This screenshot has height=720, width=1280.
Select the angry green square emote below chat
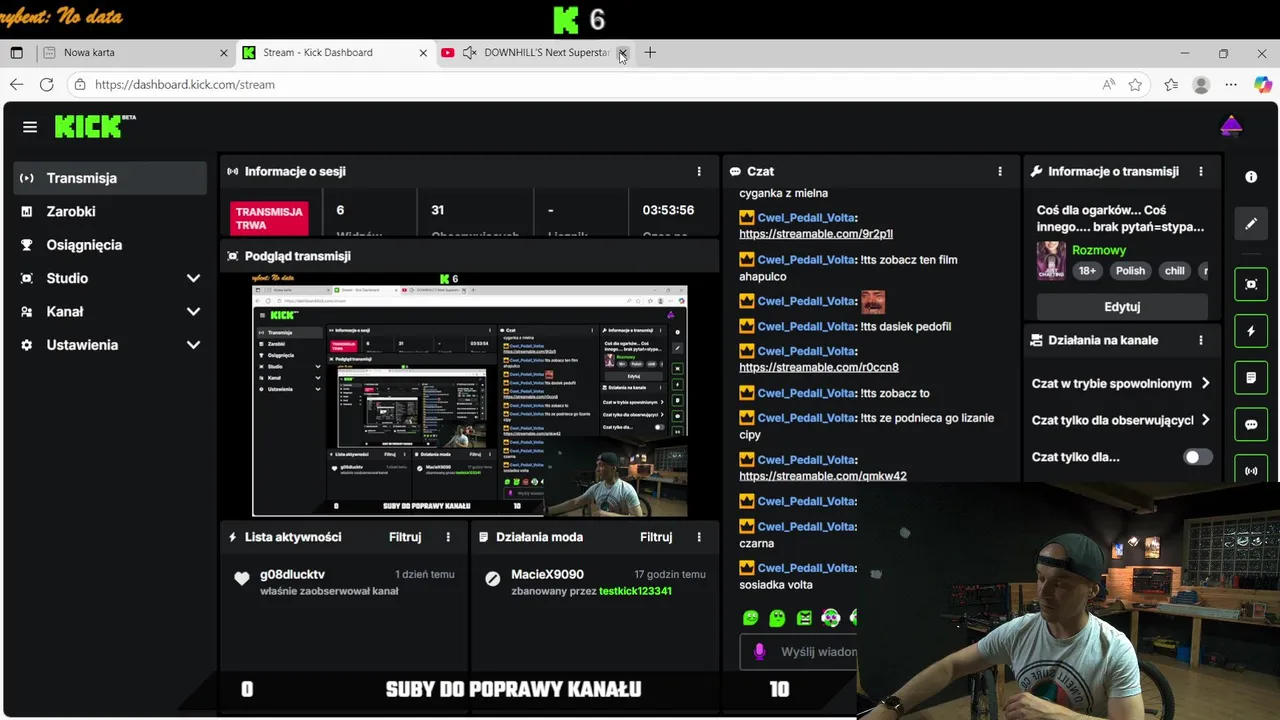(804, 618)
